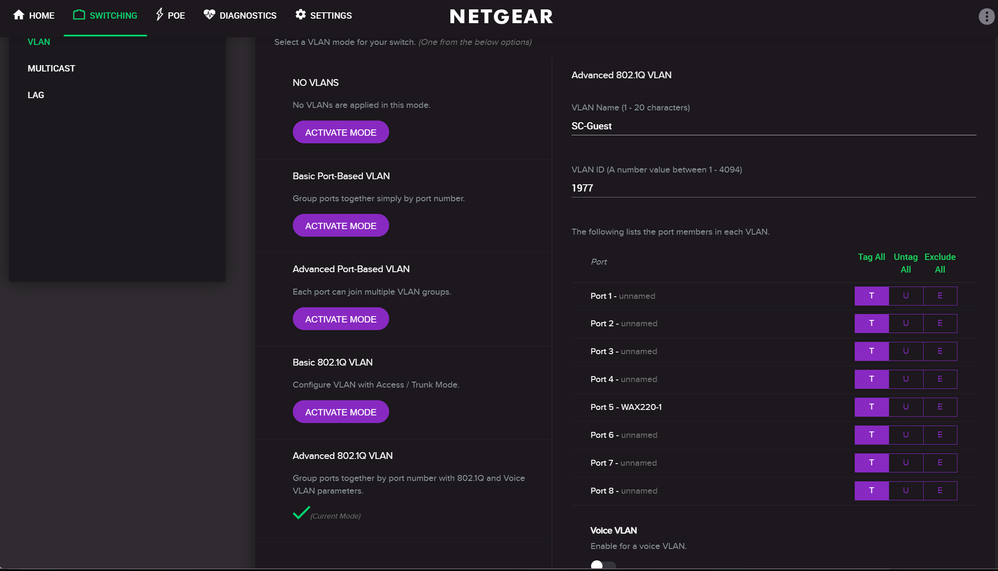Click the Diagnostics heart icon
Screen dimensions: 998x571
click(209, 16)
